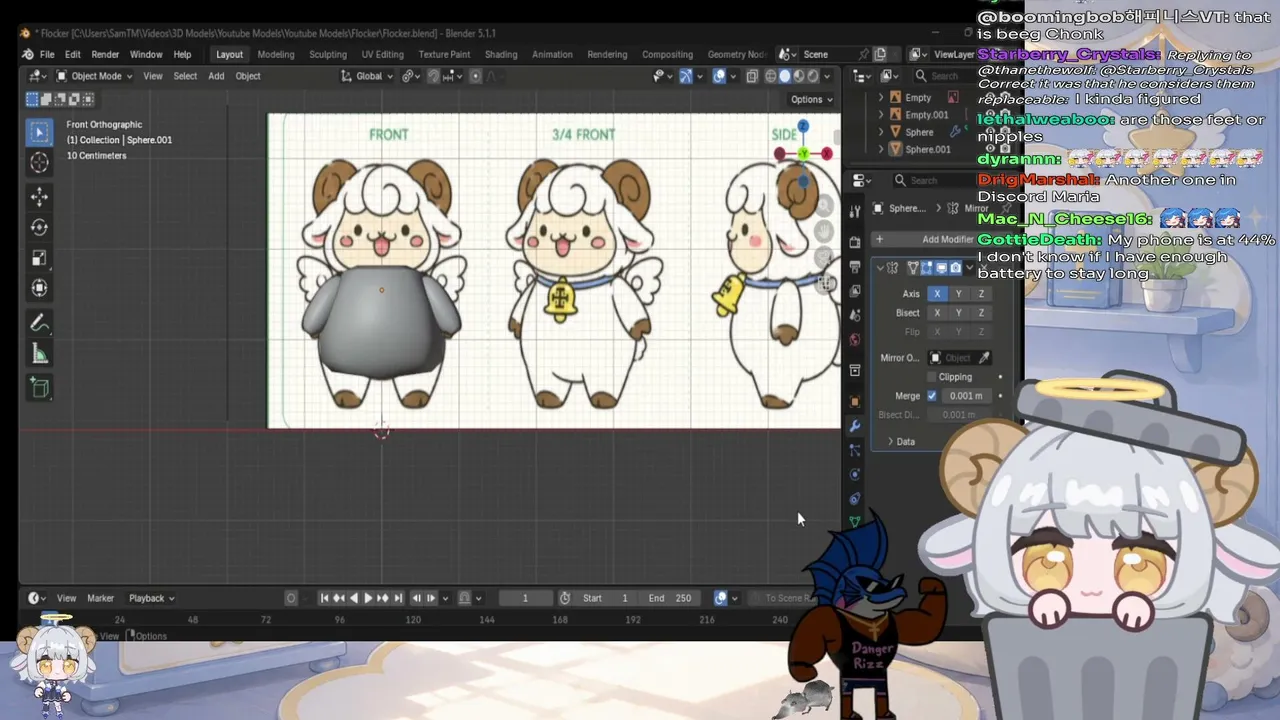Toggle Bisect Y
Viewport: 1280px width, 720px height.
[x=959, y=313]
